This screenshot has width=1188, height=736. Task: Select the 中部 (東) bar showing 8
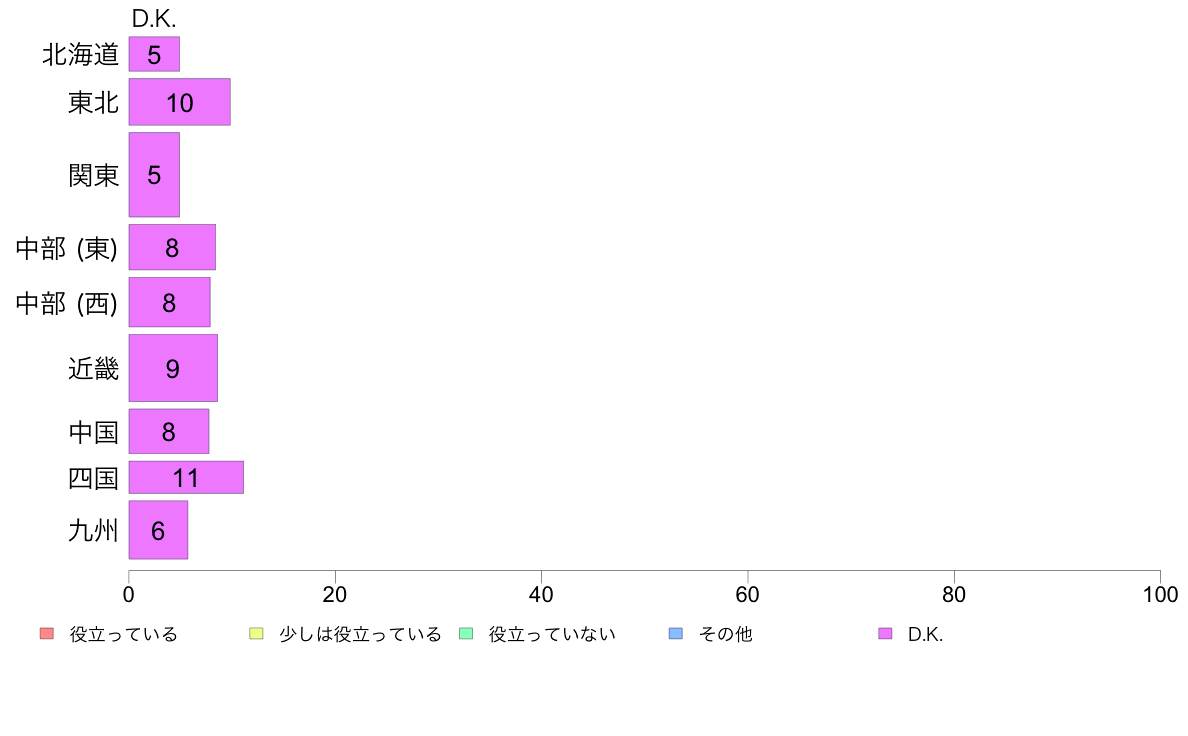click(x=172, y=247)
